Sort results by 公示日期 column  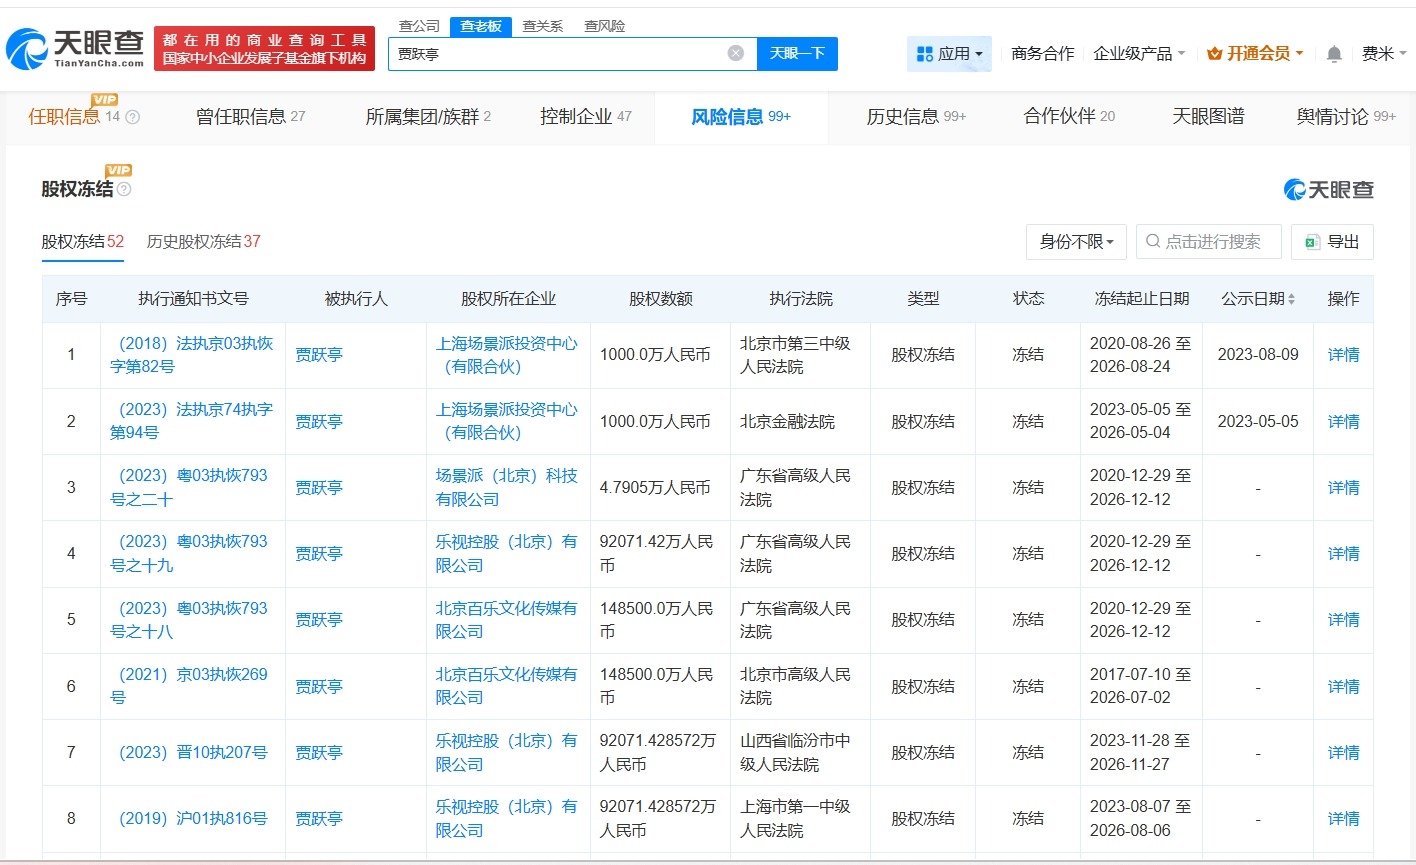[x=1292, y=298]
